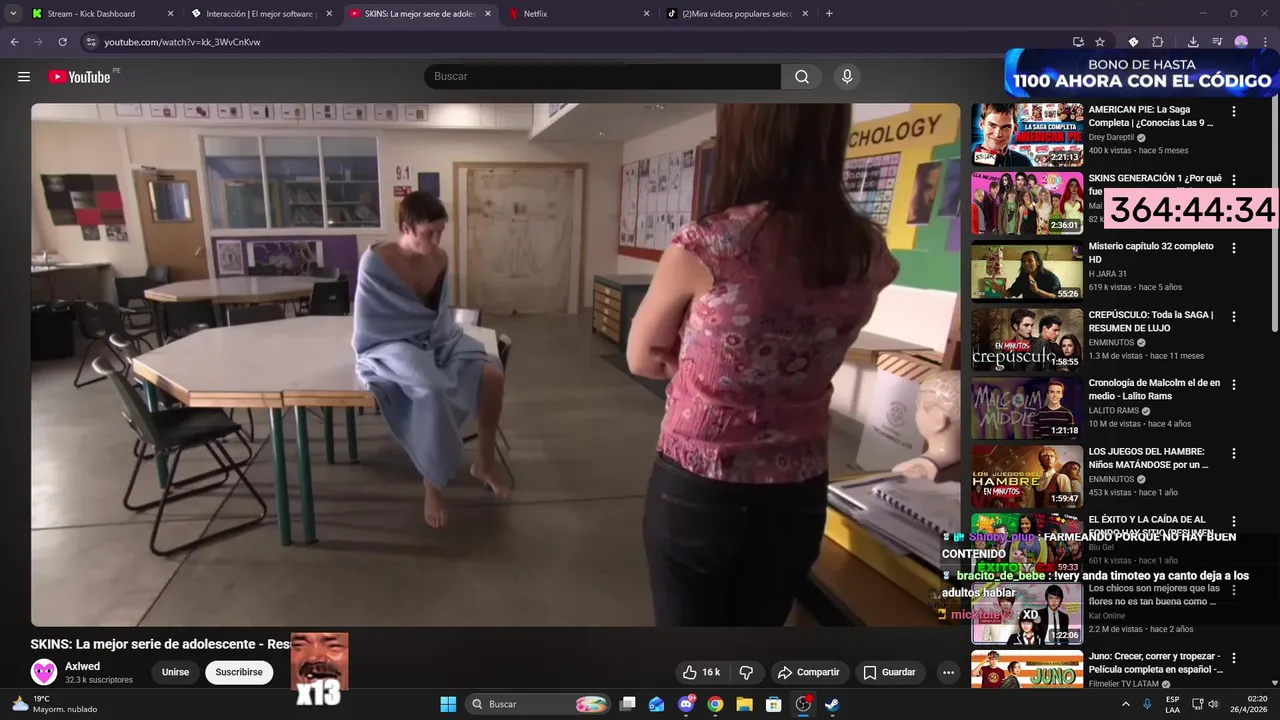Screen dimensions: 1280x720
Task: Open File Explorer from the taskbar
Action: click(x=744, y=704)
